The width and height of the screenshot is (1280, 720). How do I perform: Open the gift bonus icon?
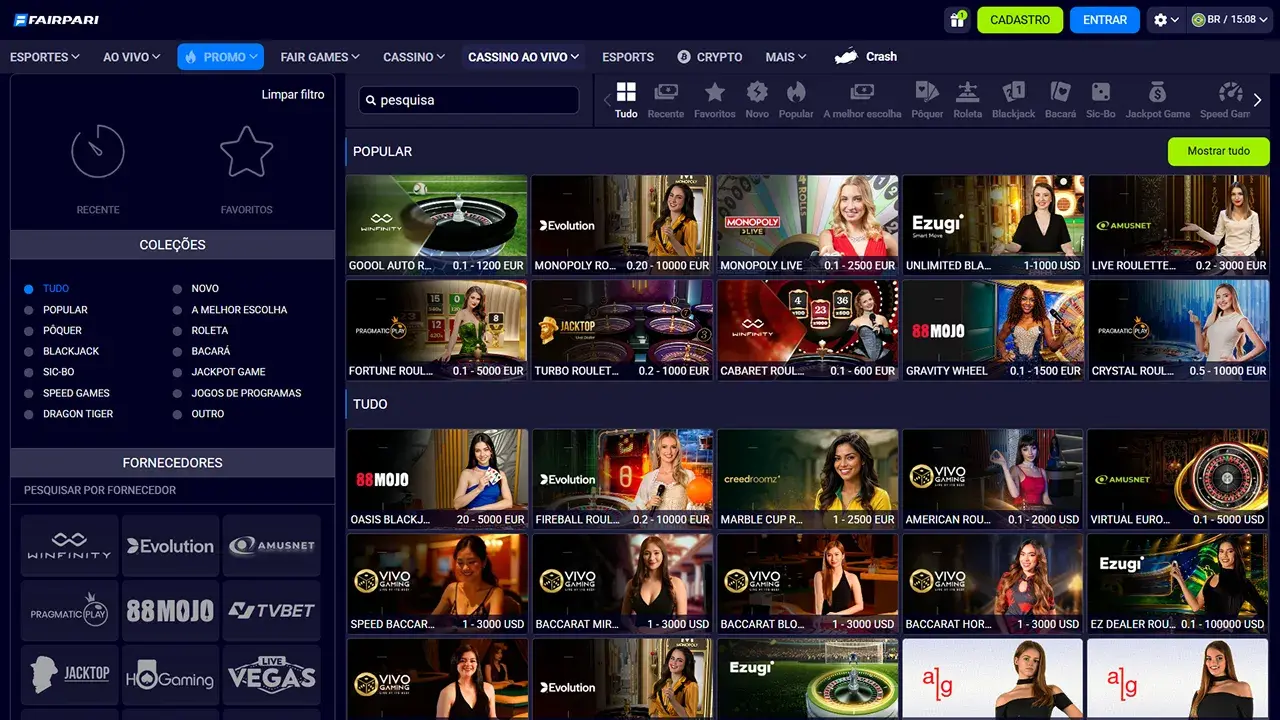tap(957, 20)
